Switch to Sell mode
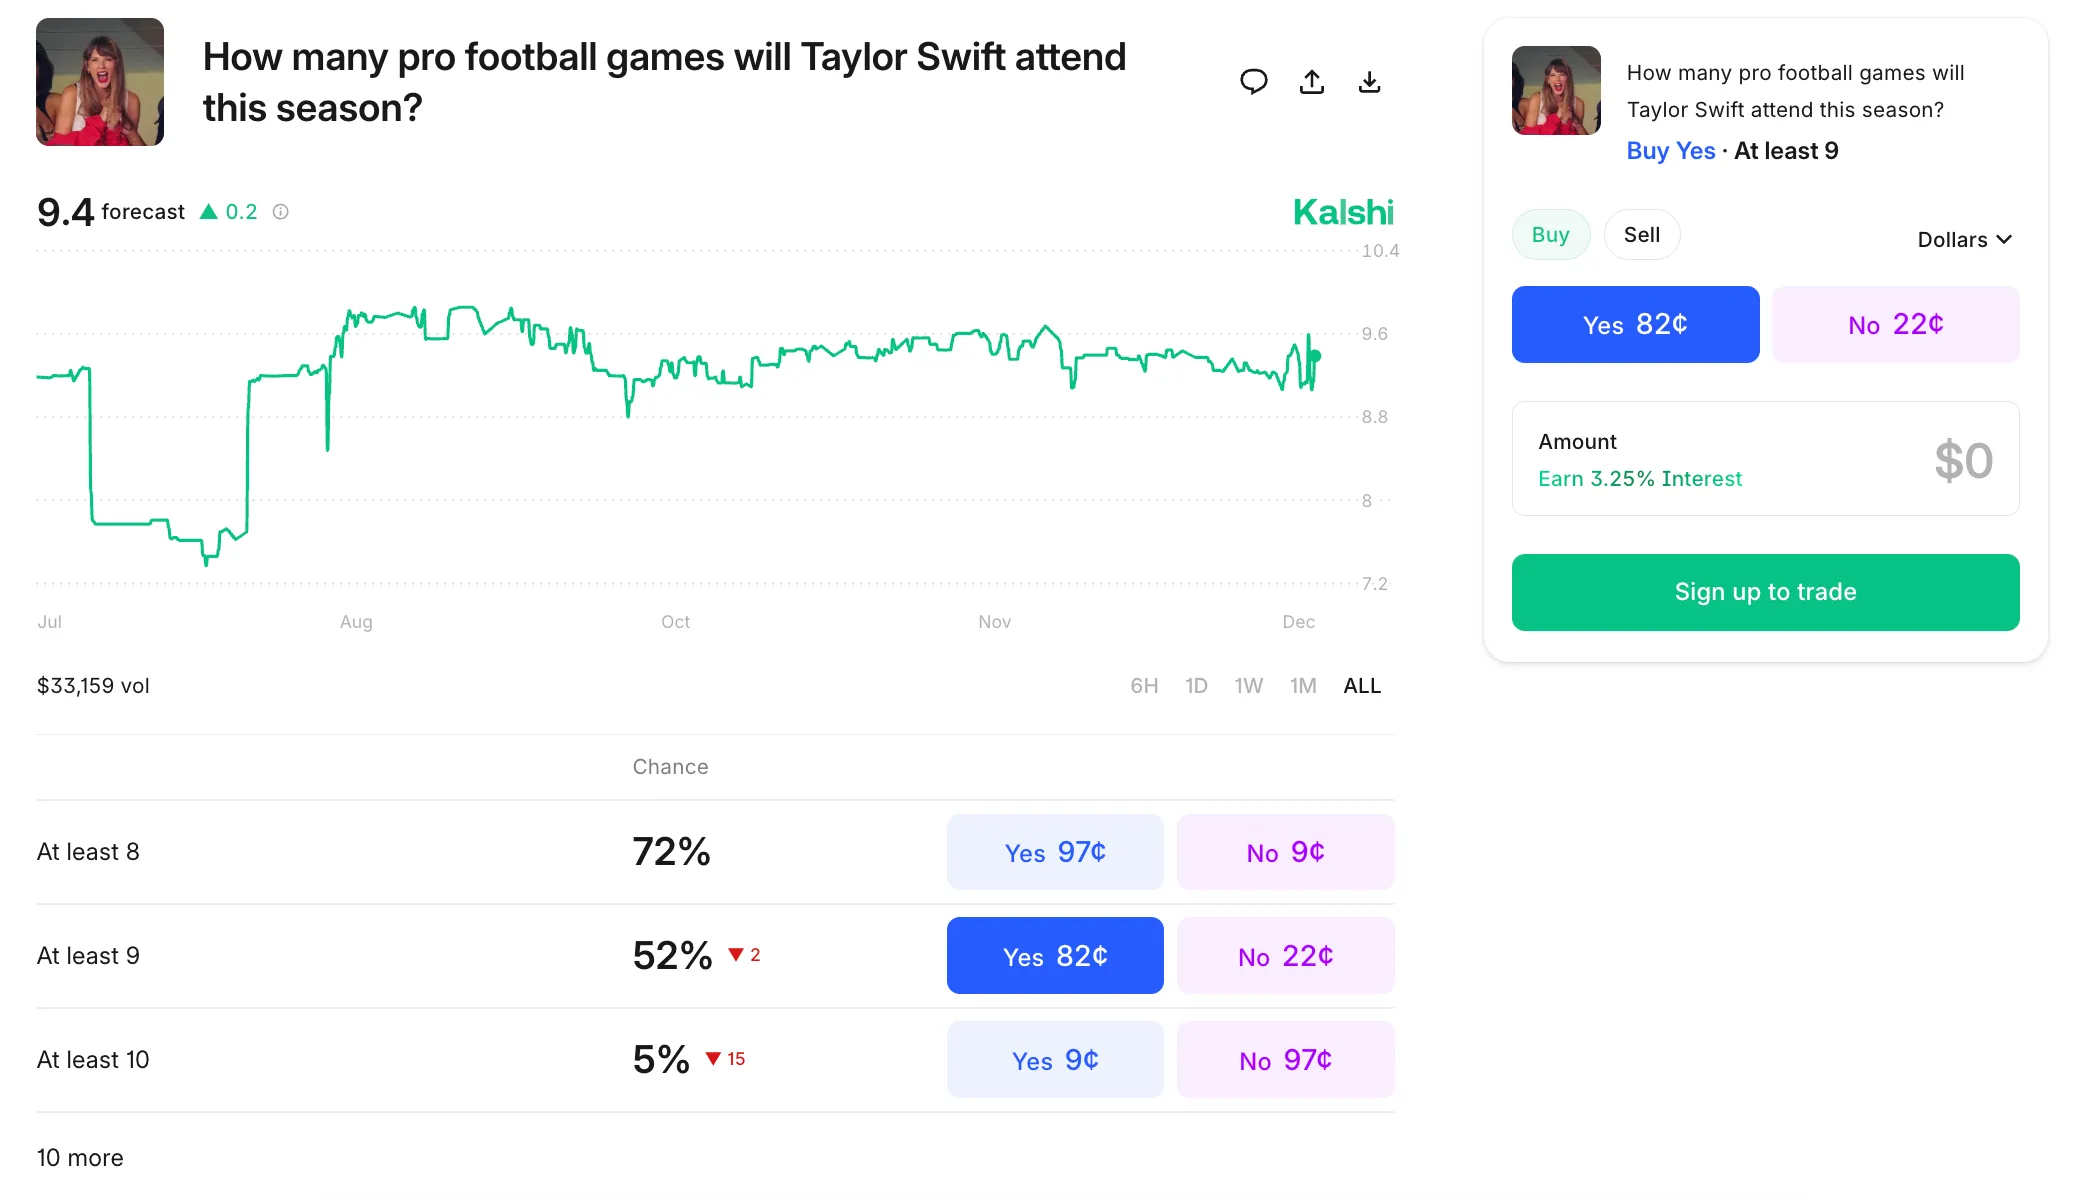Screen dimensions: 2092x1200 (x=1641, y=235)
